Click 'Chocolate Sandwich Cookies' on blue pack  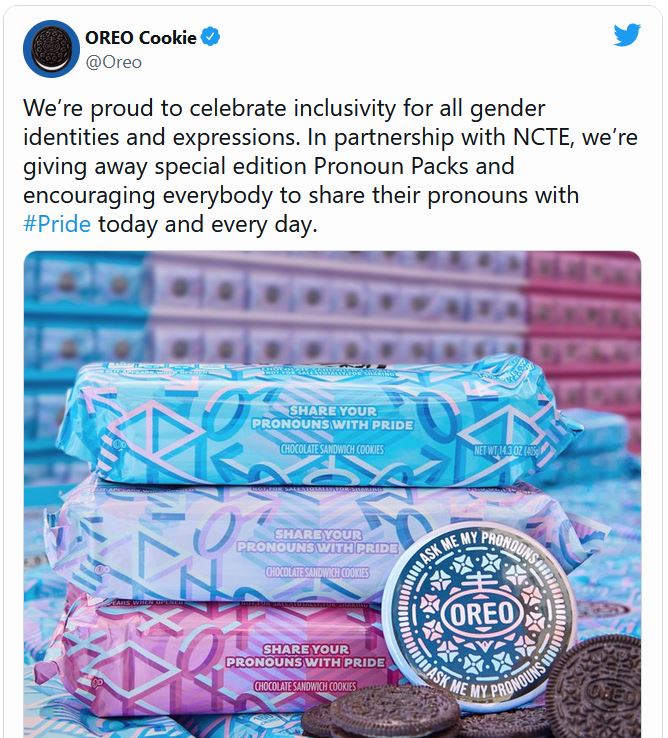point(332,449)
